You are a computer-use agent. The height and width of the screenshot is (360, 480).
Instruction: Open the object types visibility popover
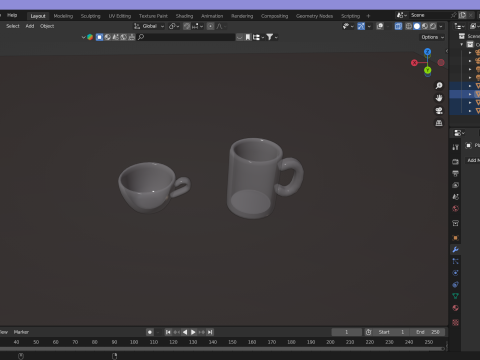(x=348, y=26)
